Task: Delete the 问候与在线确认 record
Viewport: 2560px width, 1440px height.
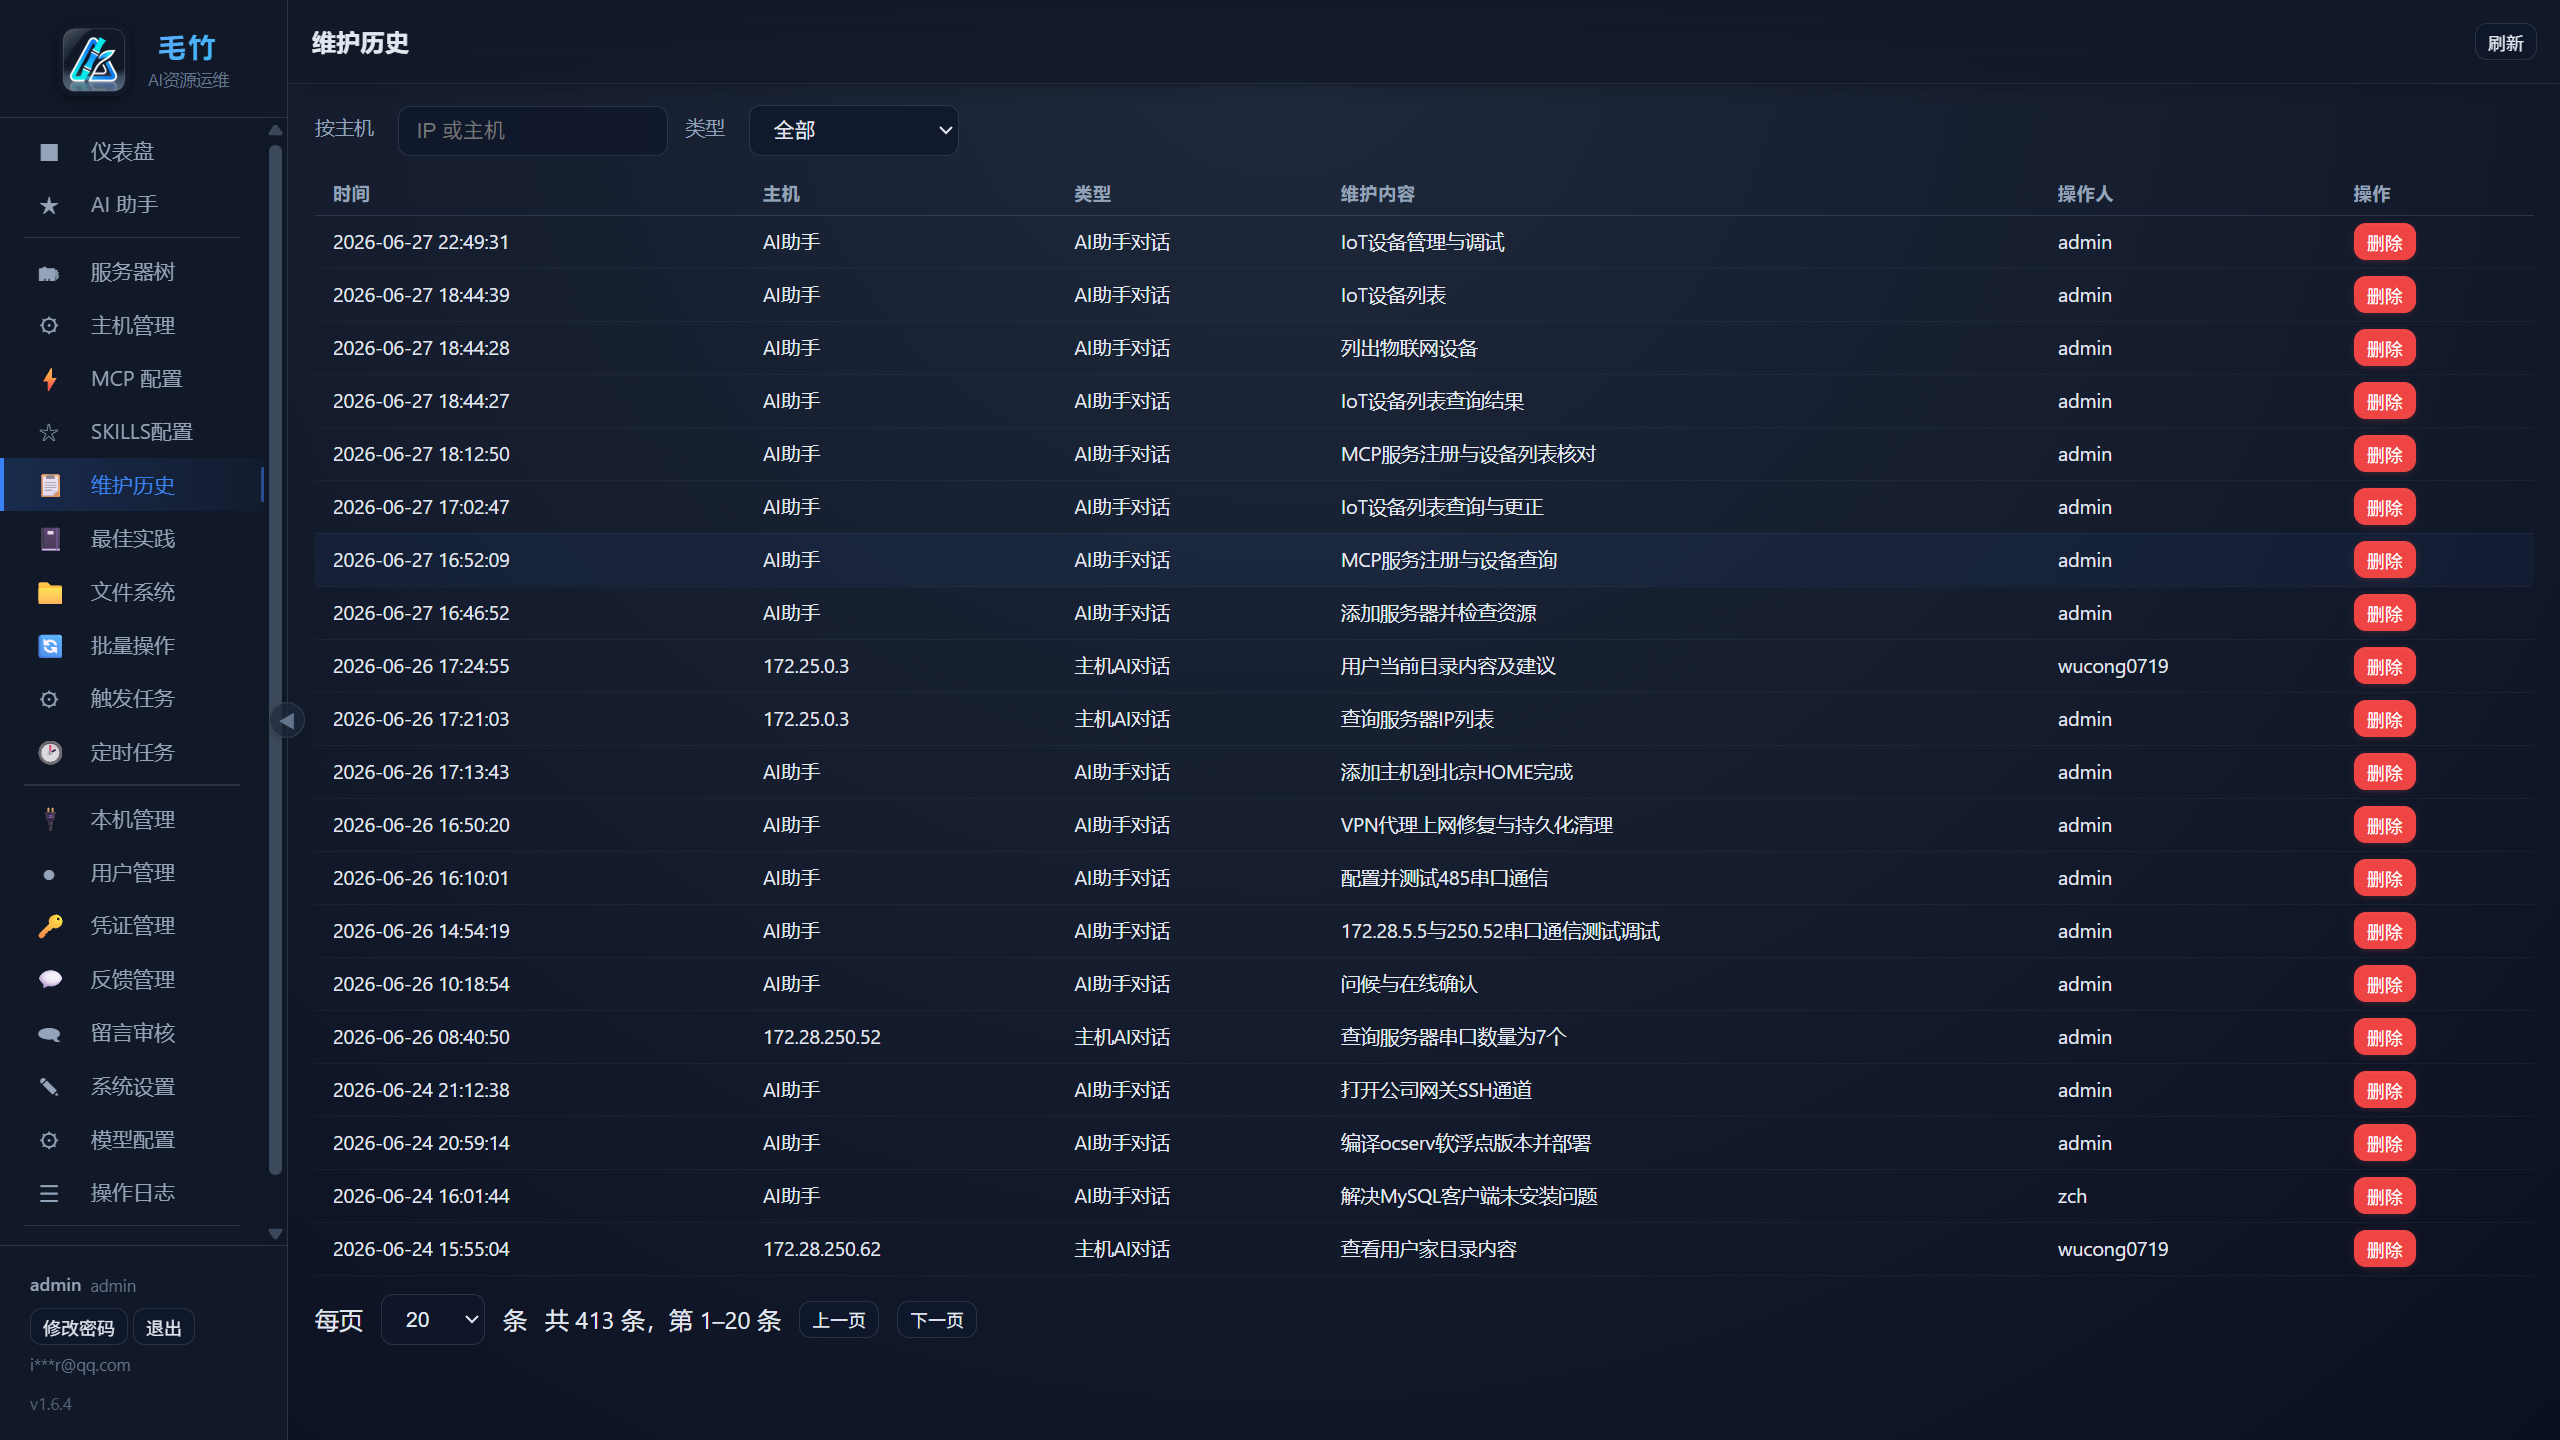Action: pos(2384,985)
